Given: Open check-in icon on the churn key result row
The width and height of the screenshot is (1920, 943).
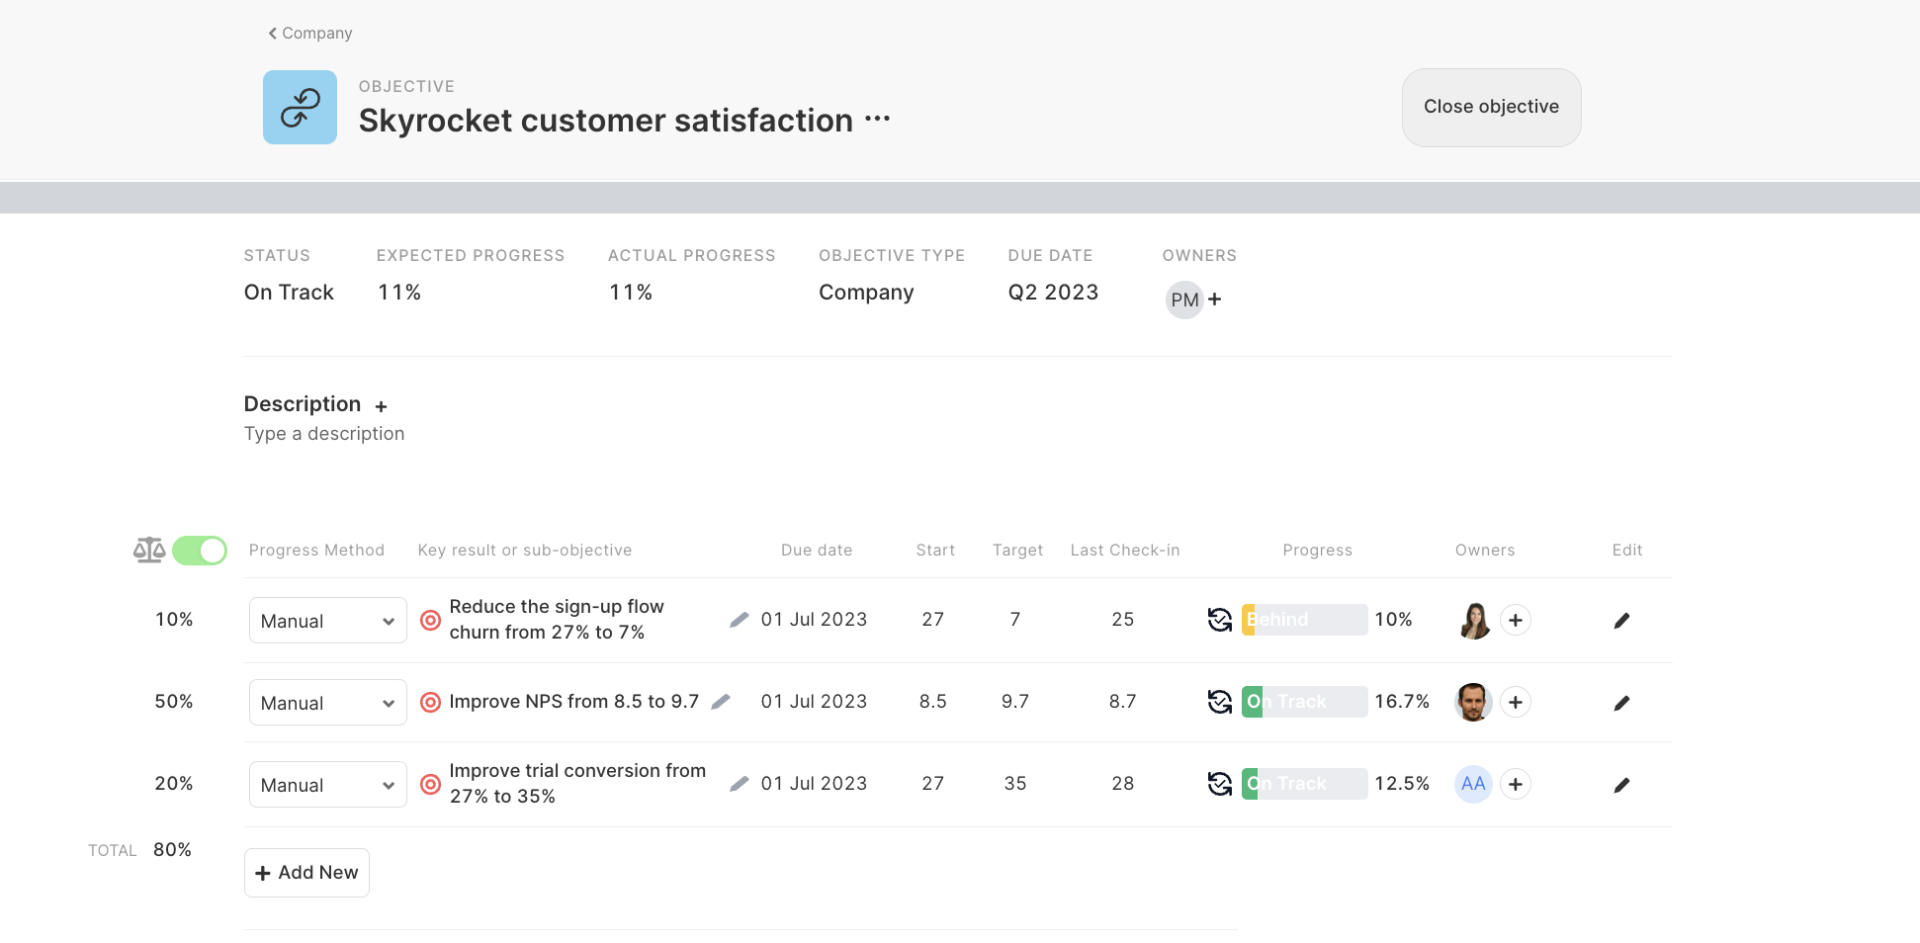Looking at the screenshot, I should tap(1219, 620).
